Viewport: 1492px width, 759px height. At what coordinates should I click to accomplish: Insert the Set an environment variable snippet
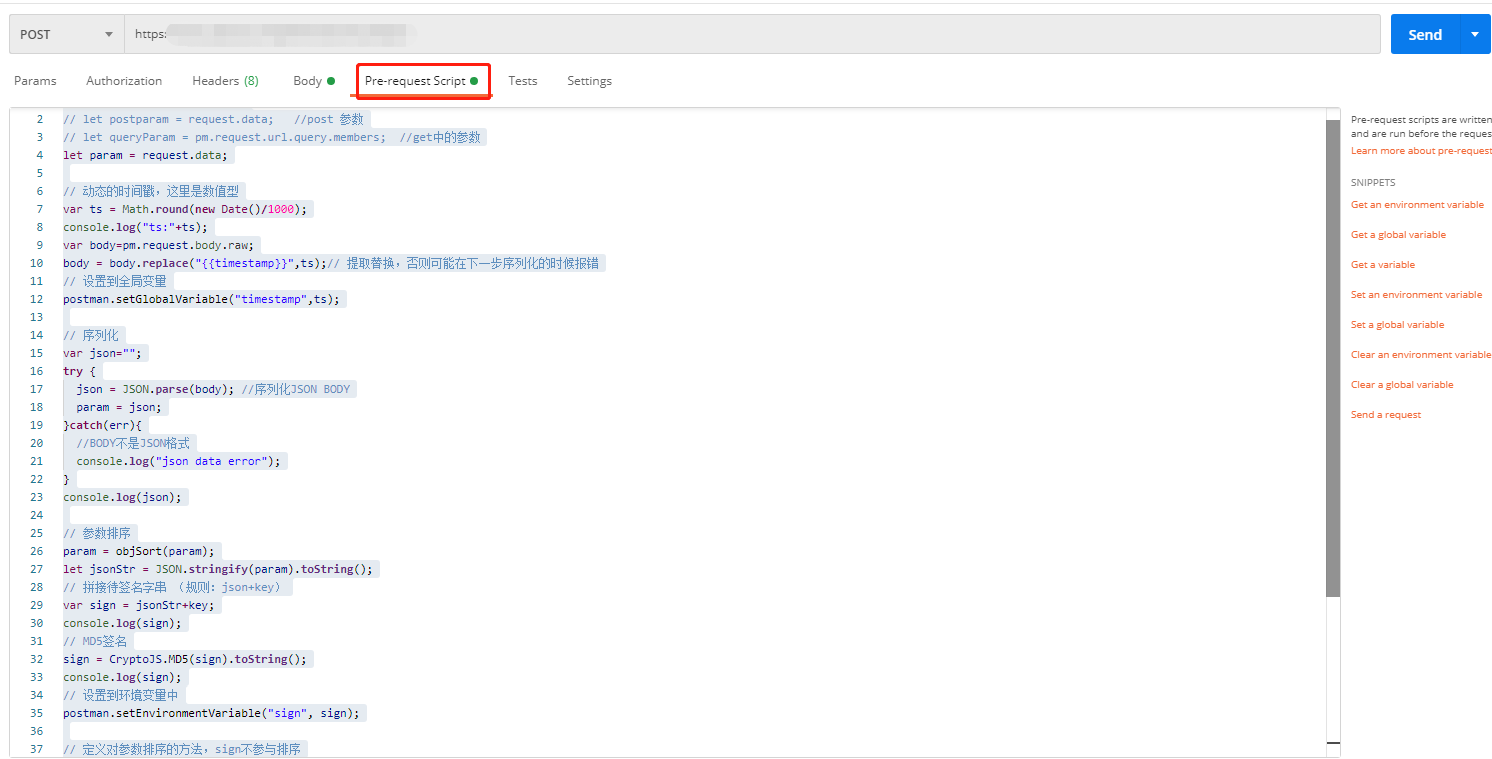[1417, 294]
